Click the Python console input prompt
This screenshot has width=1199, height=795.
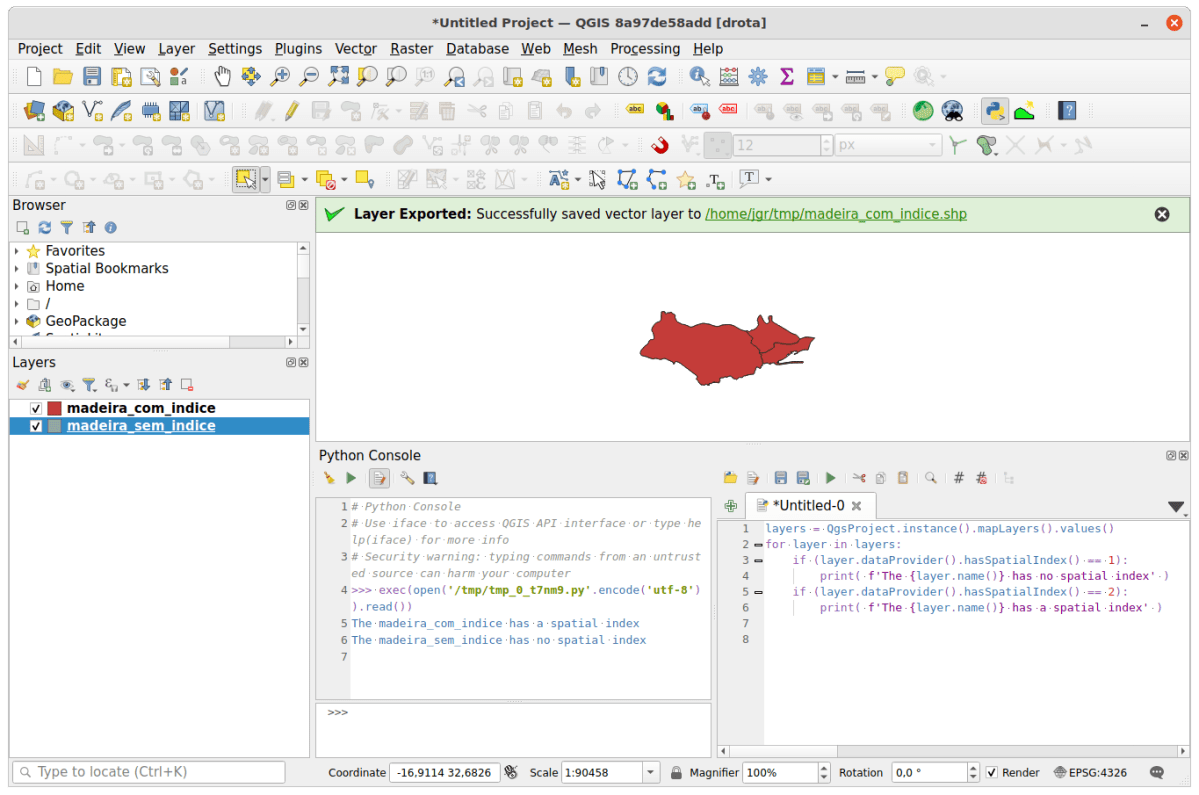pos(513,730)
